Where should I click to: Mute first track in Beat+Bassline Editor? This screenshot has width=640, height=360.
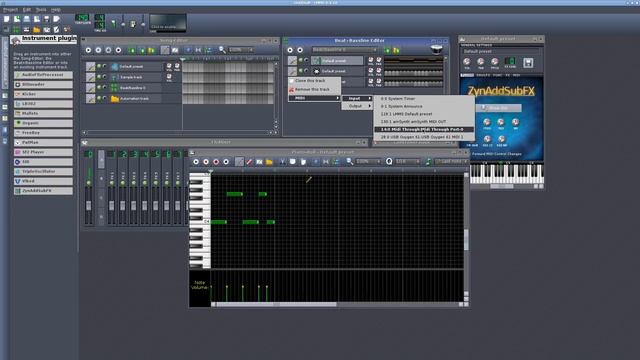pyautogui.click(x=300, y=60)
